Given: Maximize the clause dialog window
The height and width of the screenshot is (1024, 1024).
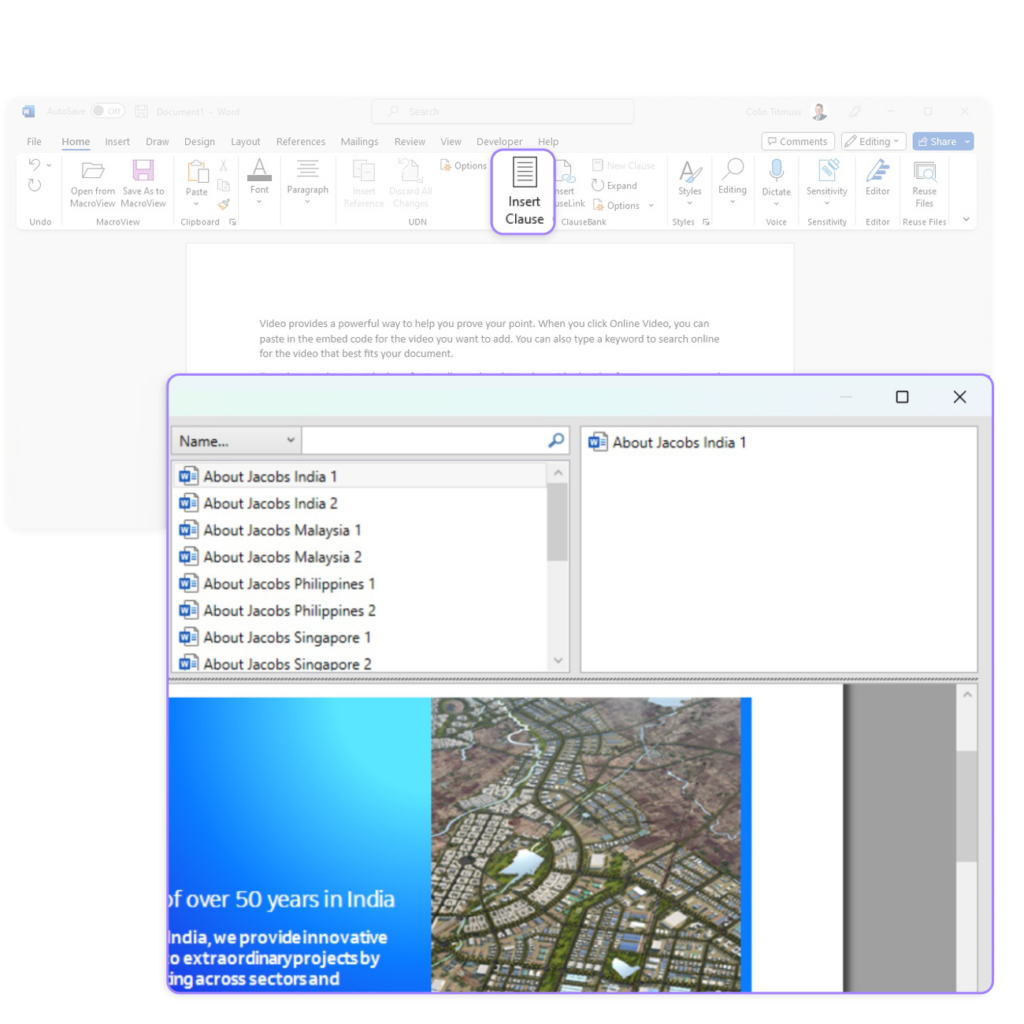Looking at the screenshot, I should pos(902,397).
